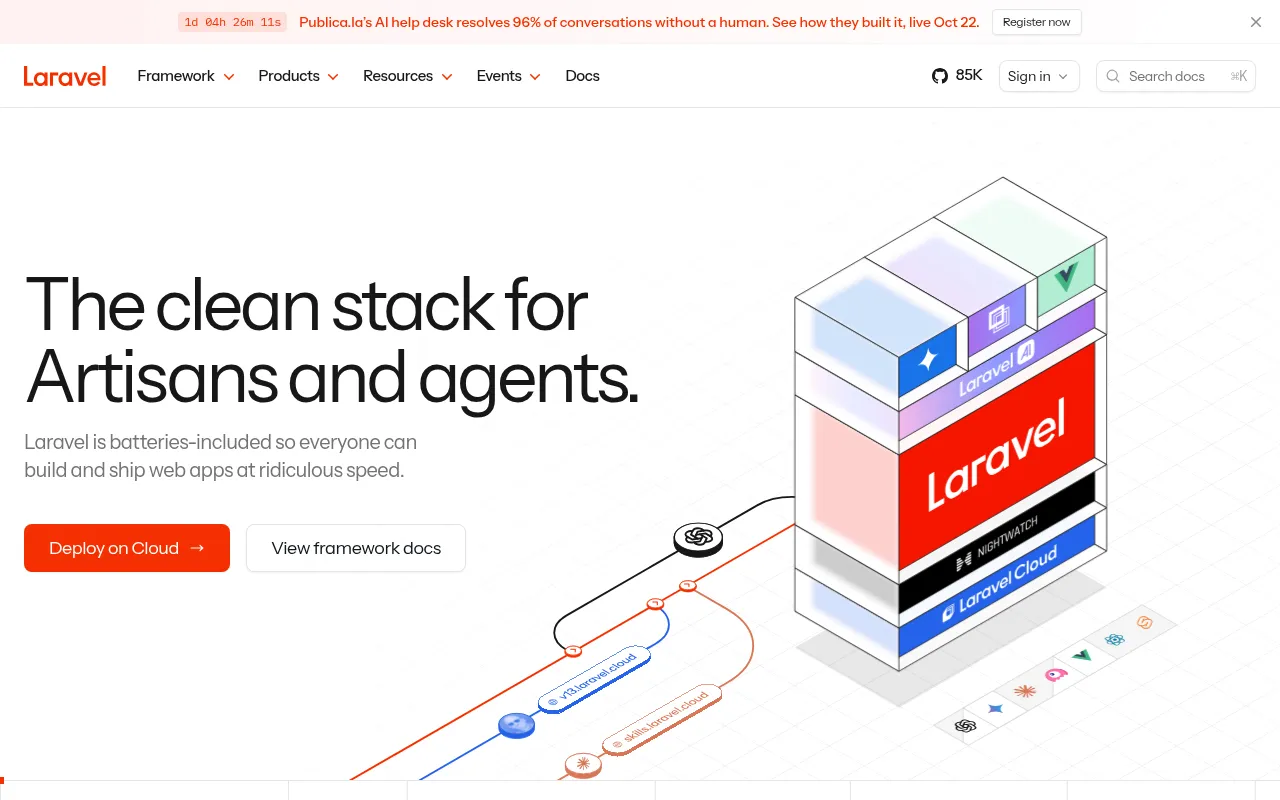Click the 1d 04h countdown timer
1280x800 pixels.
click(x=232, y=22)
